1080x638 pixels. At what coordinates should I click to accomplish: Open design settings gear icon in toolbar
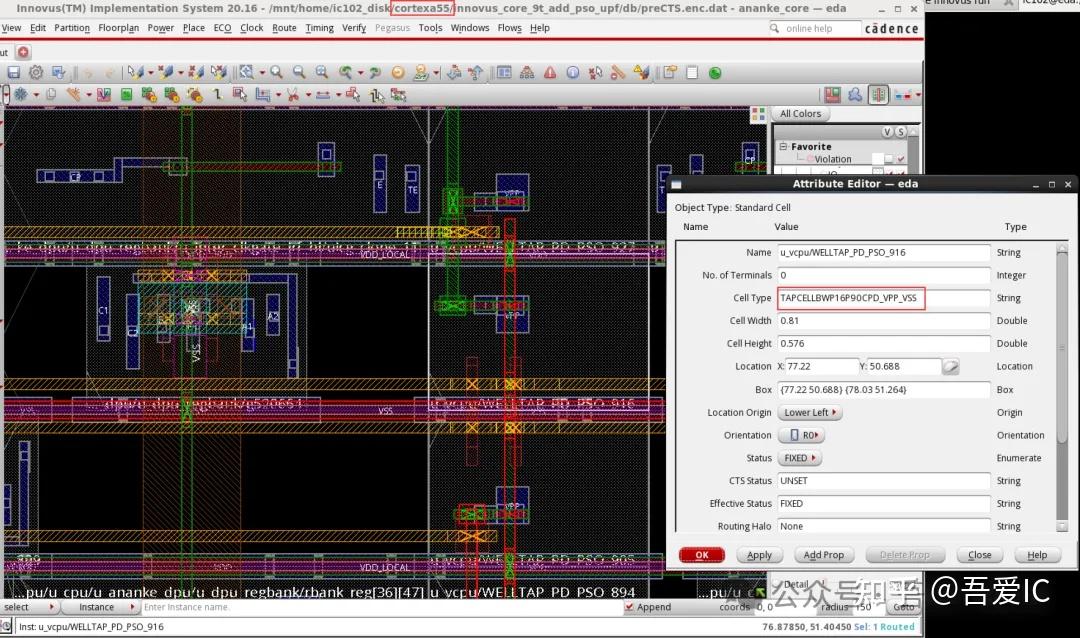(36, 73)
